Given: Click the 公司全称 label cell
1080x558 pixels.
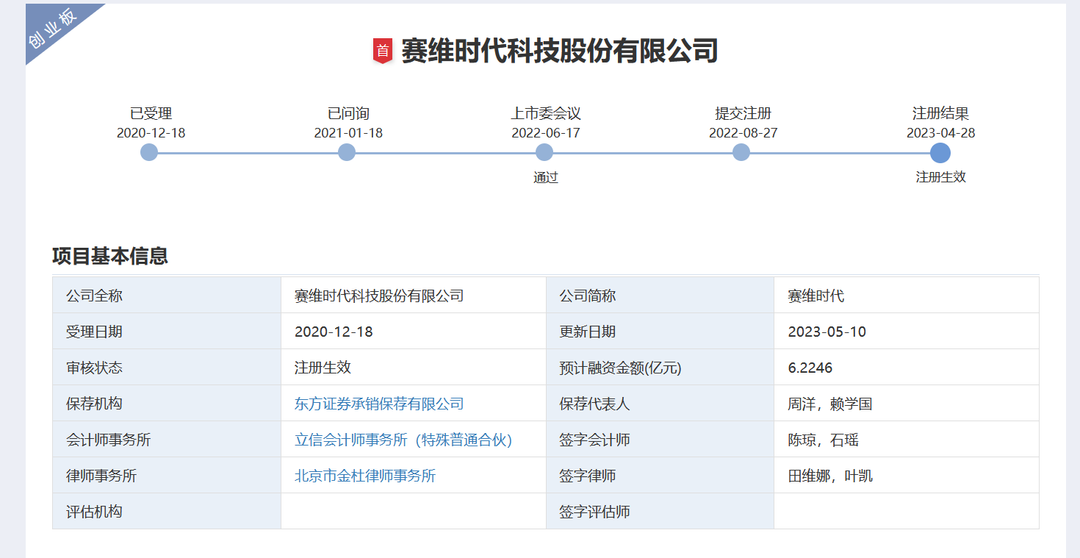Looking at the screenshot, I should (x=167, y=296).
